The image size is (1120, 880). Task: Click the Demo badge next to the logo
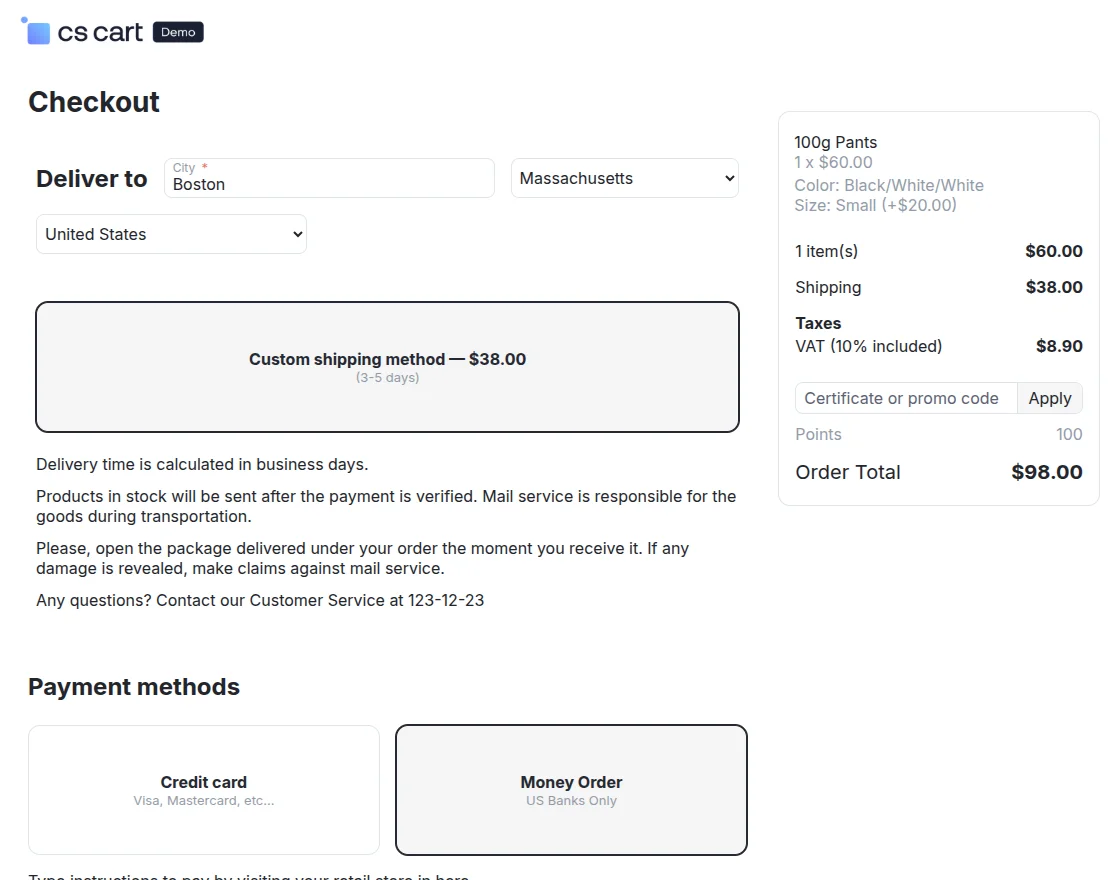click(177, 31)
